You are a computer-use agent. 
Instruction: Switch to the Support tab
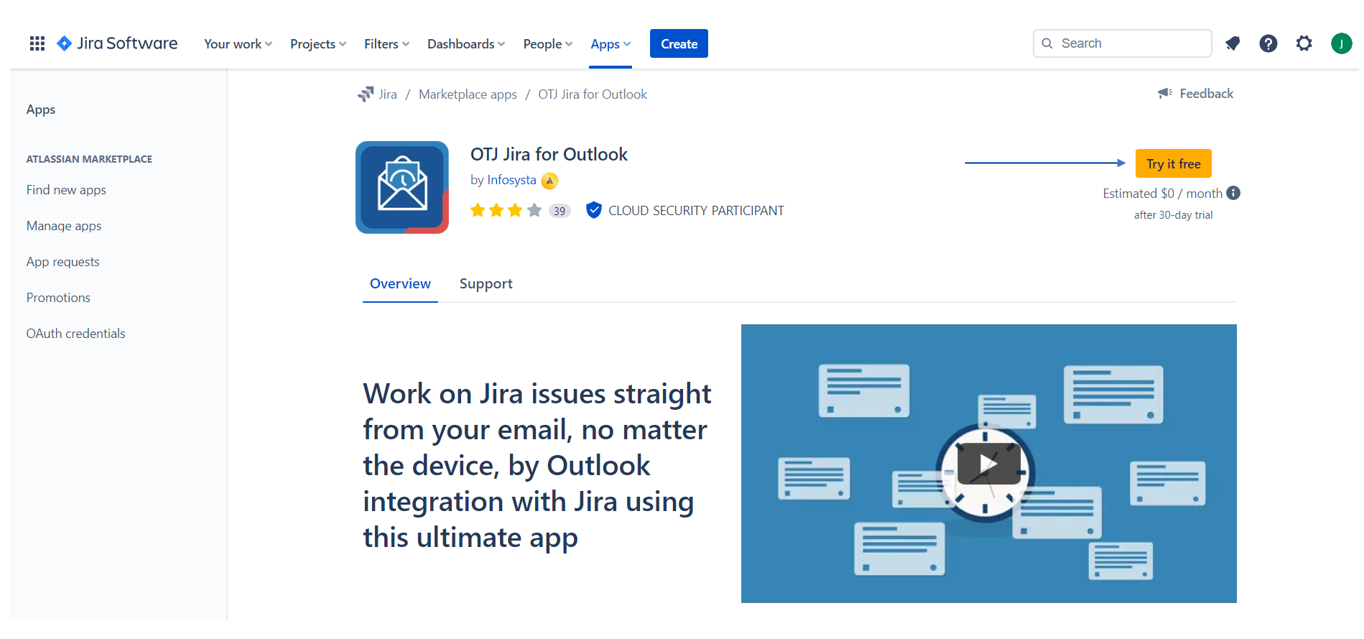click(x=486, y=284)
